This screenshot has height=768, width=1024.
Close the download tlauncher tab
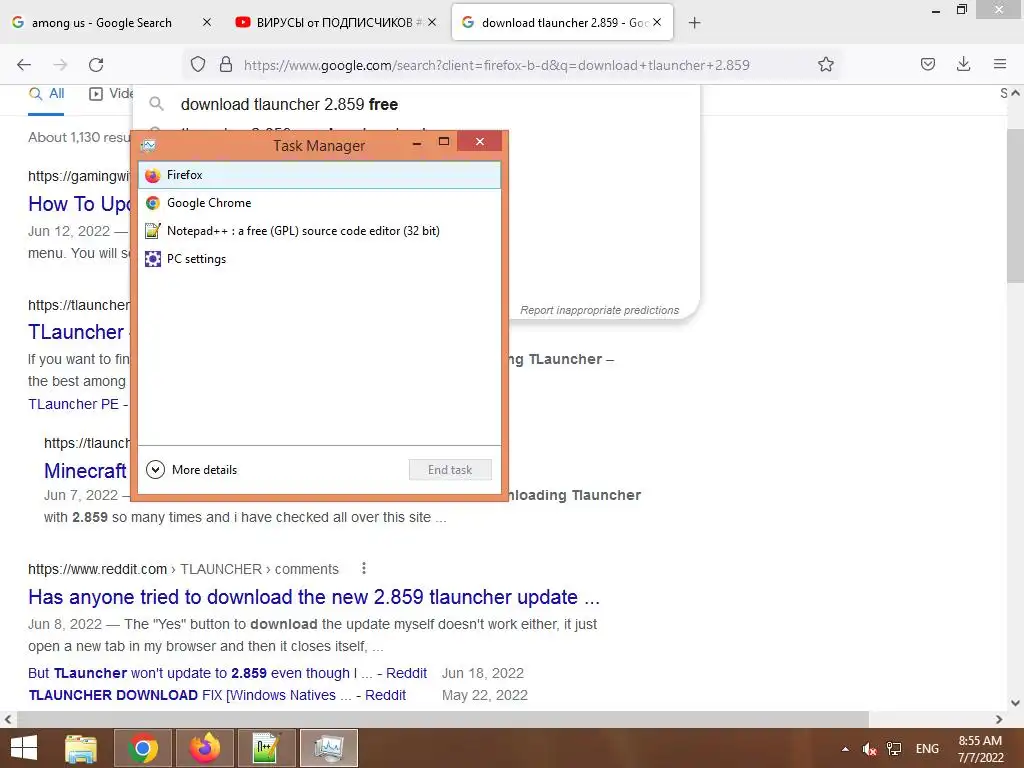coord(657,22)
